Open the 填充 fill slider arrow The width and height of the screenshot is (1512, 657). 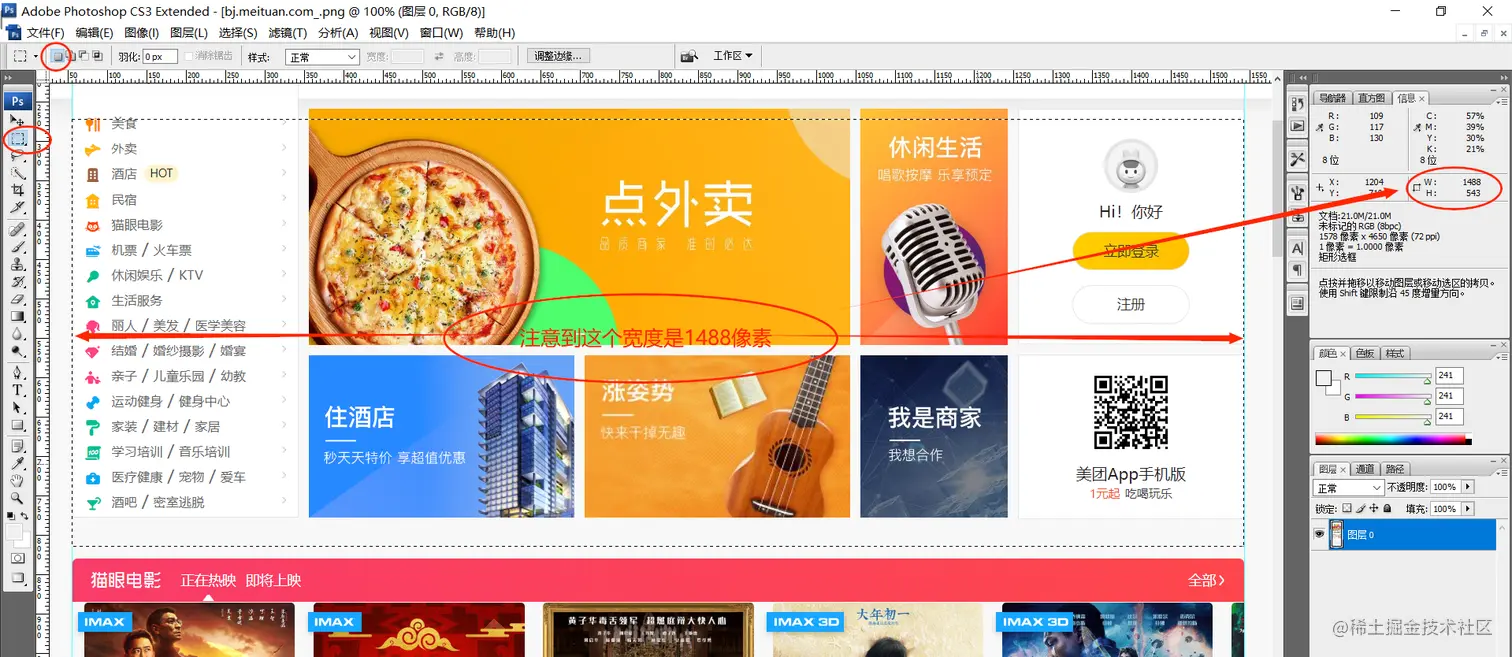coord(1467,509)
